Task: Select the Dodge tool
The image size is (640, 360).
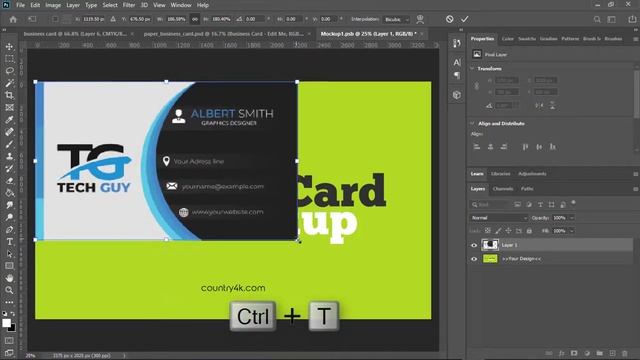Action: [9, 218]
